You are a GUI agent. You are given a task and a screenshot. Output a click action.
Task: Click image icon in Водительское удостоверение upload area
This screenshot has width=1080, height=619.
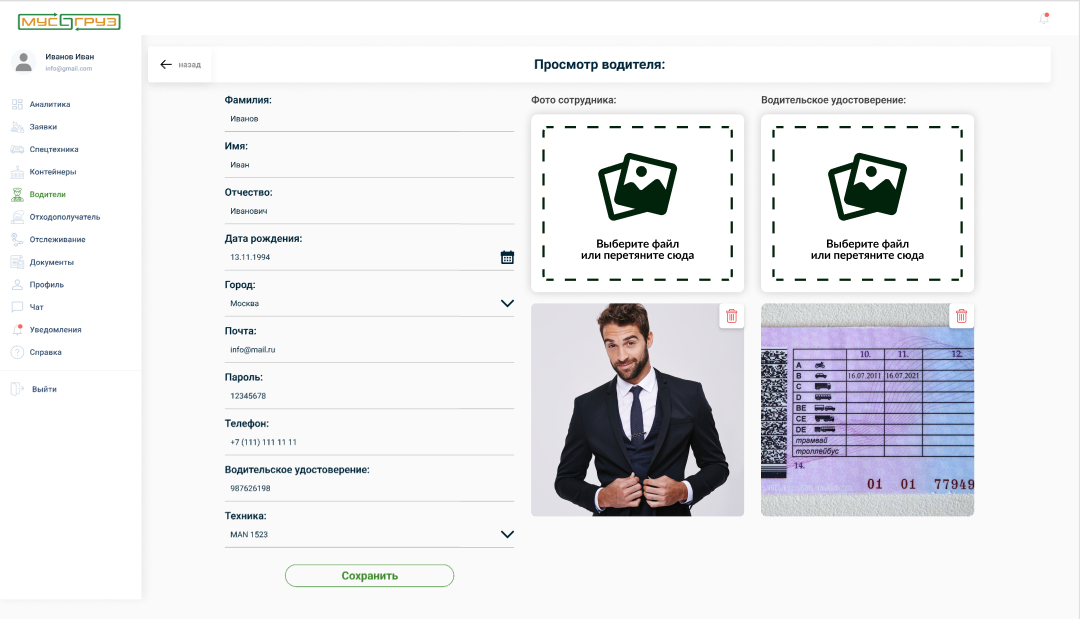tap(867, 187)
